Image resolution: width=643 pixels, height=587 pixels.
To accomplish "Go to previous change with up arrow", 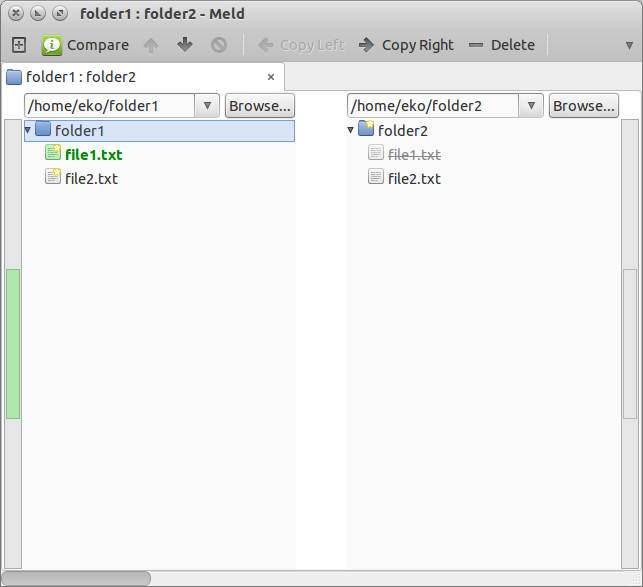I will point(151,45).
